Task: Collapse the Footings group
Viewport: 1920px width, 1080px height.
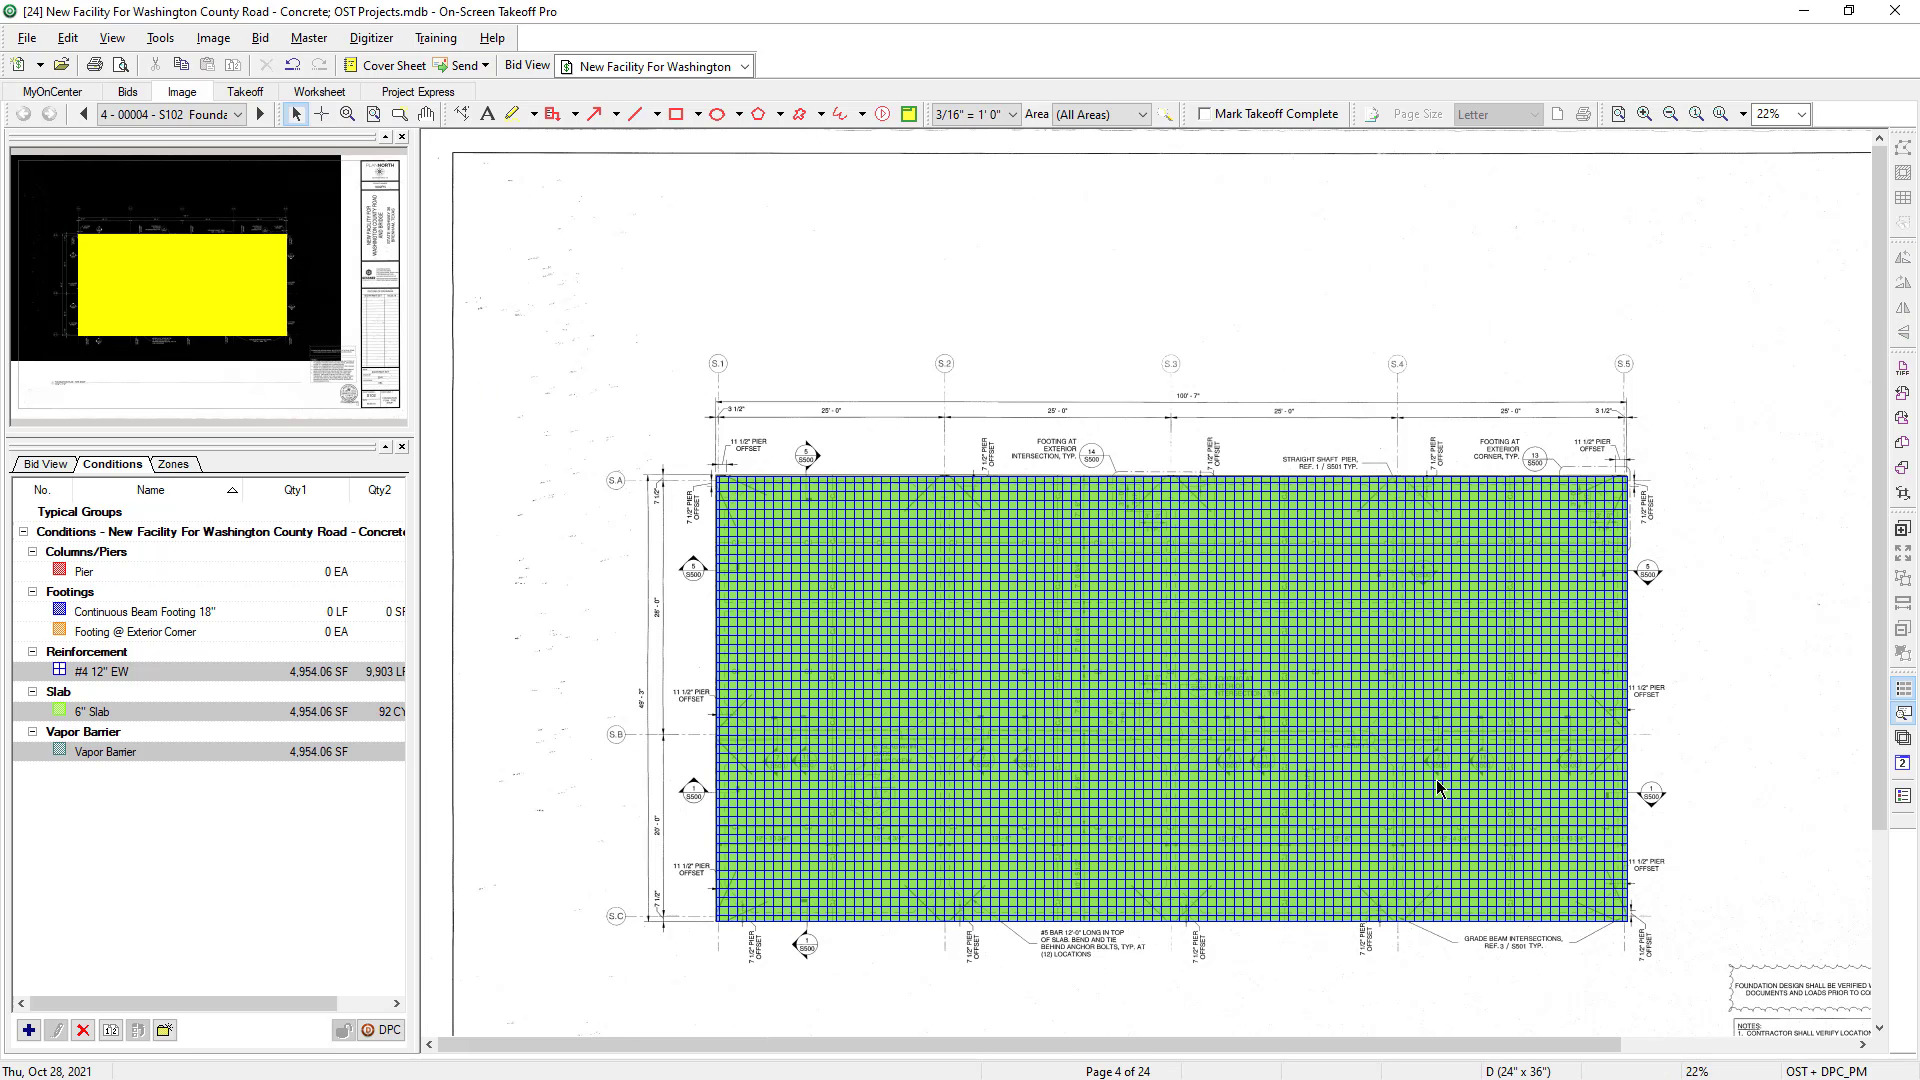Action: 32,592
